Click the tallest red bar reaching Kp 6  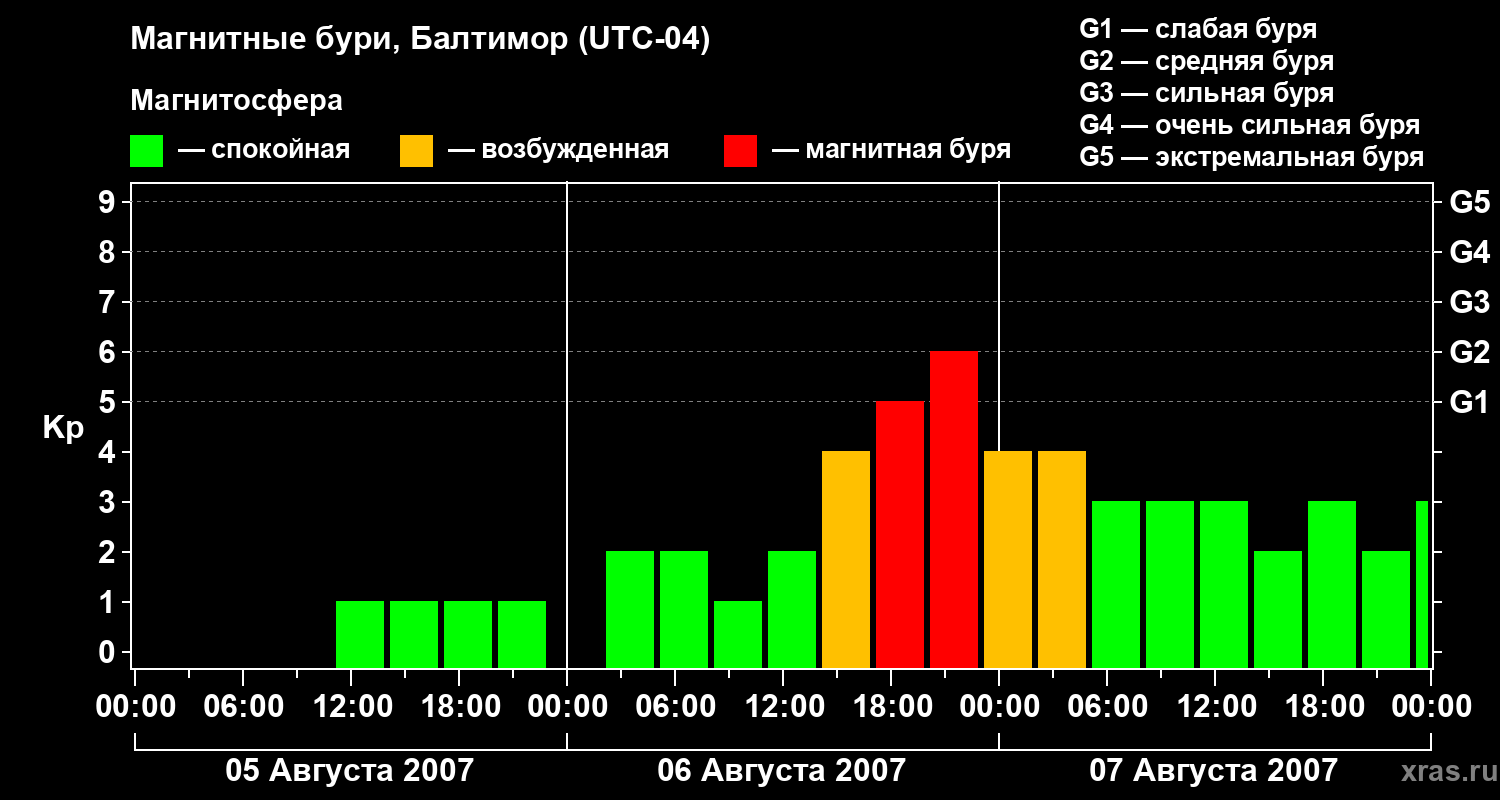(x=954, y=510)
